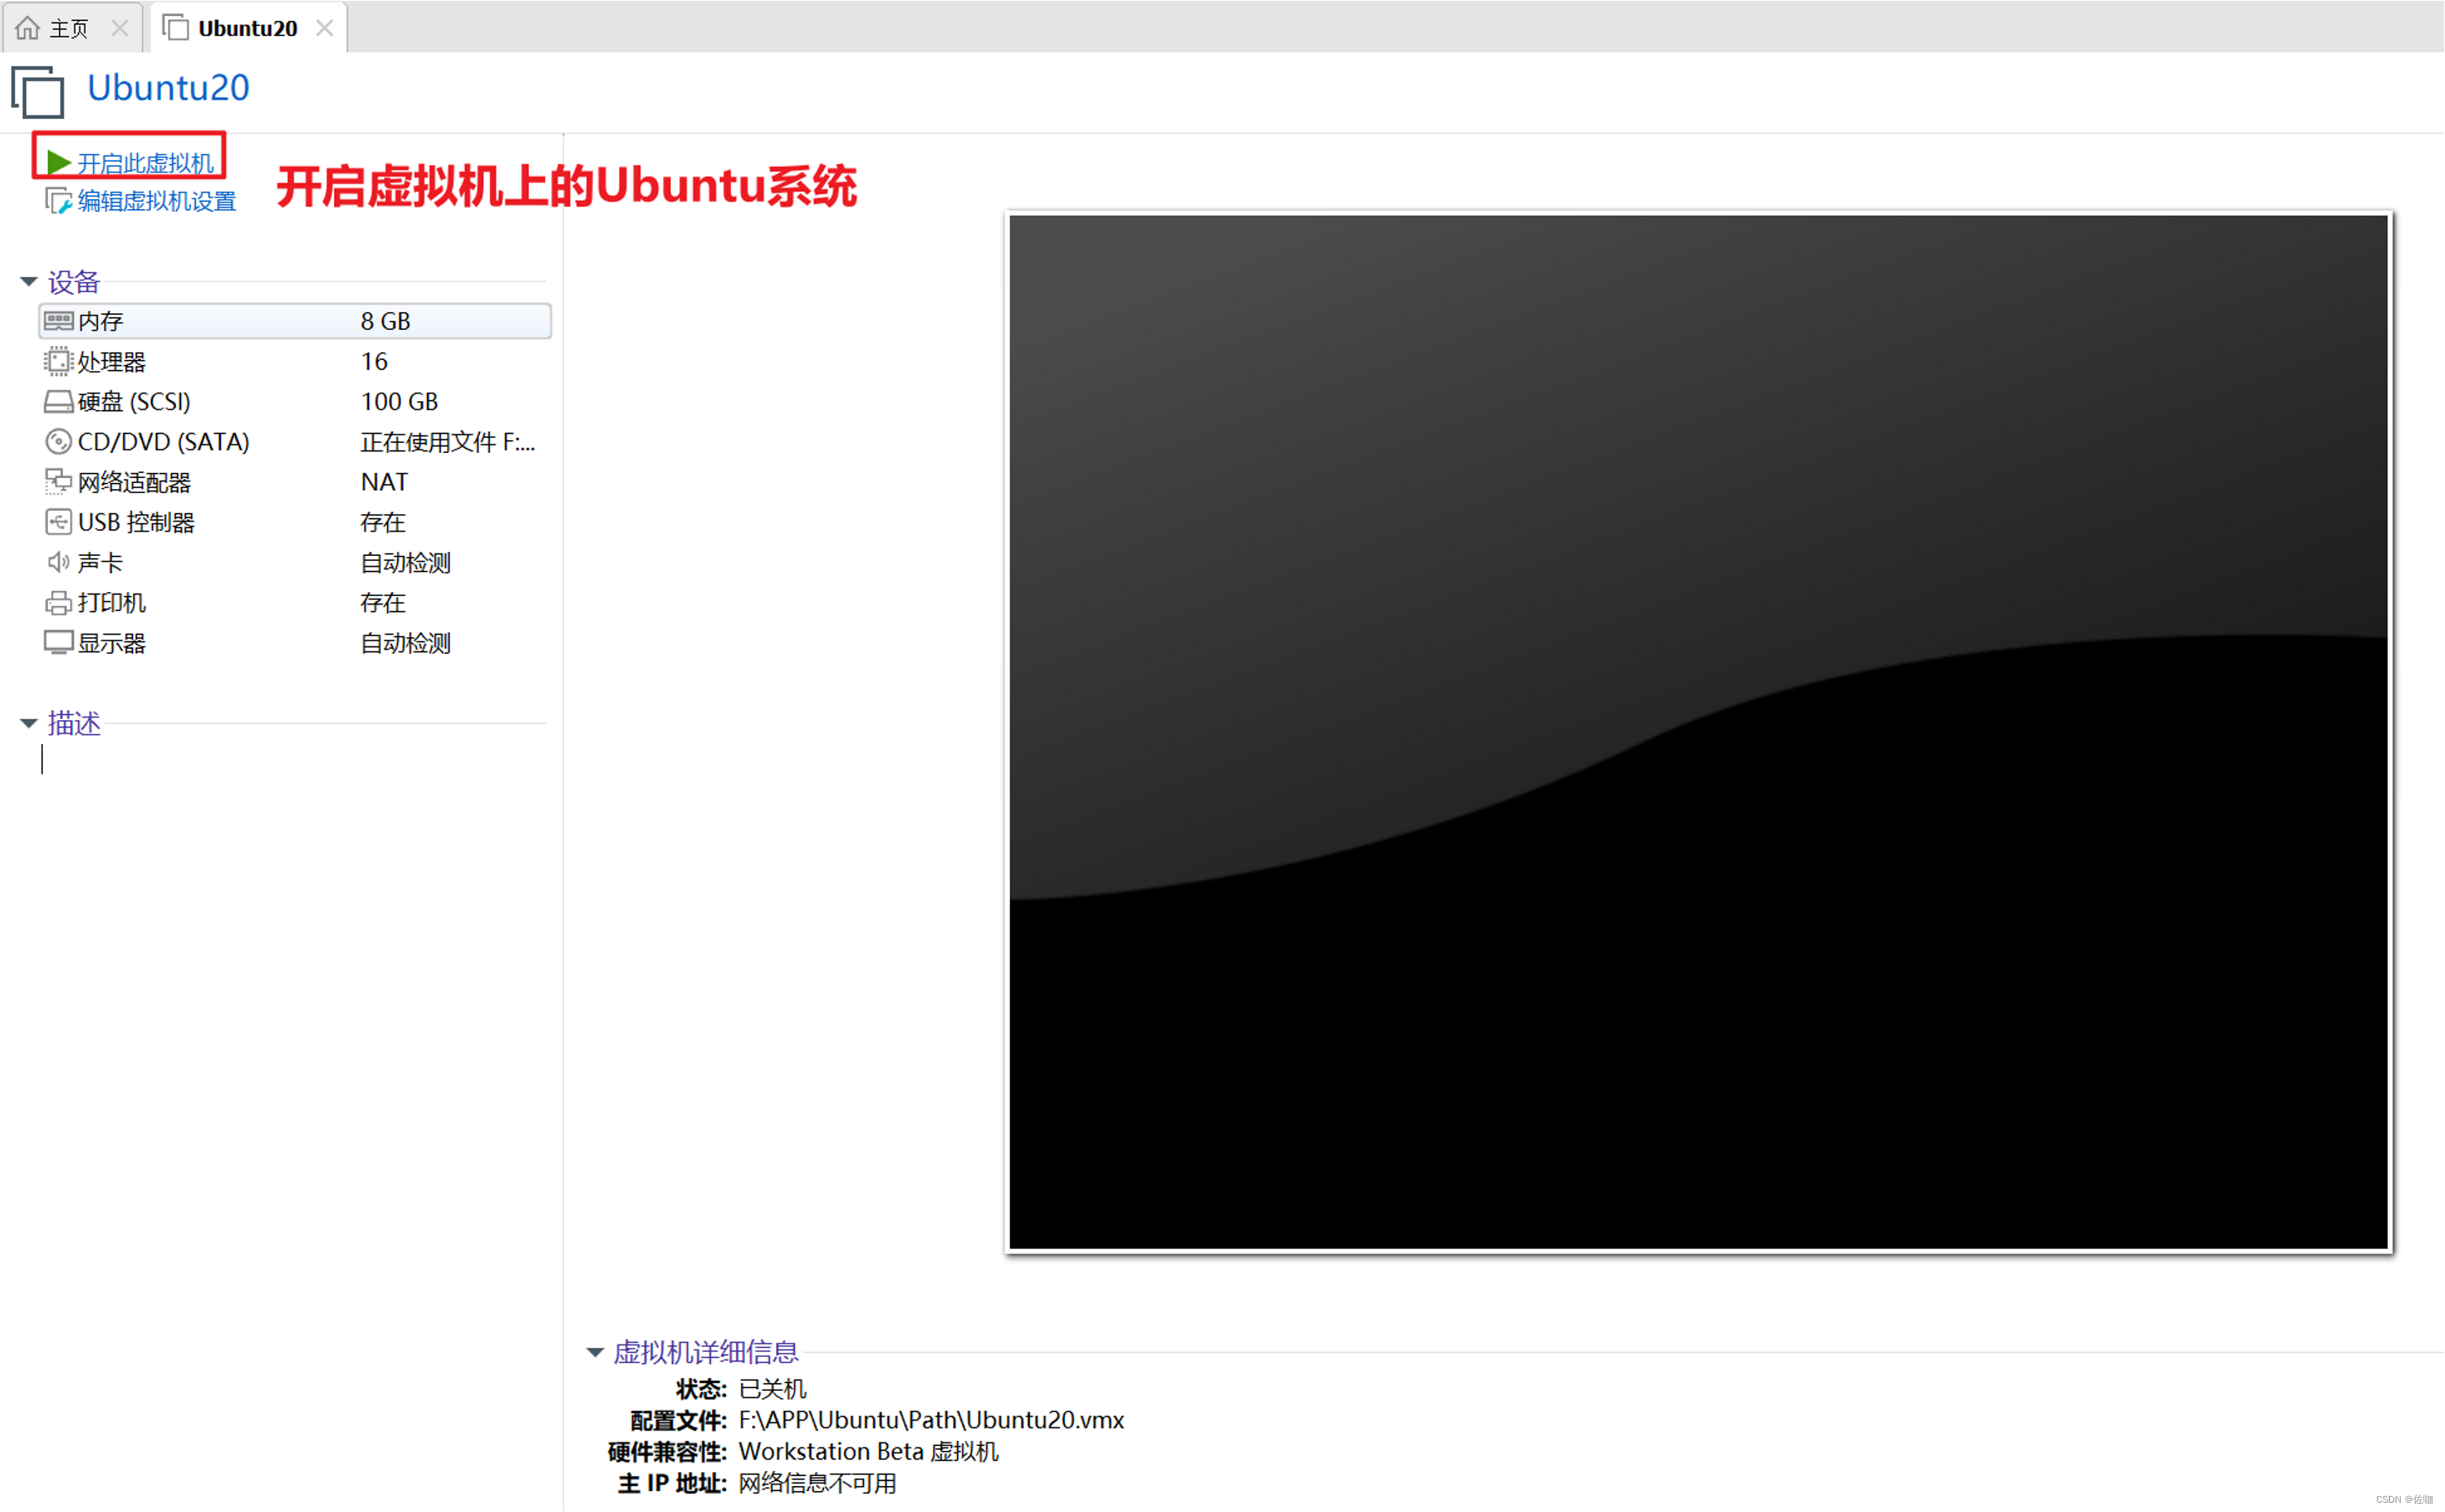
Task: Close the Ubuntu20 tab
Action: [x=325, y=28]
